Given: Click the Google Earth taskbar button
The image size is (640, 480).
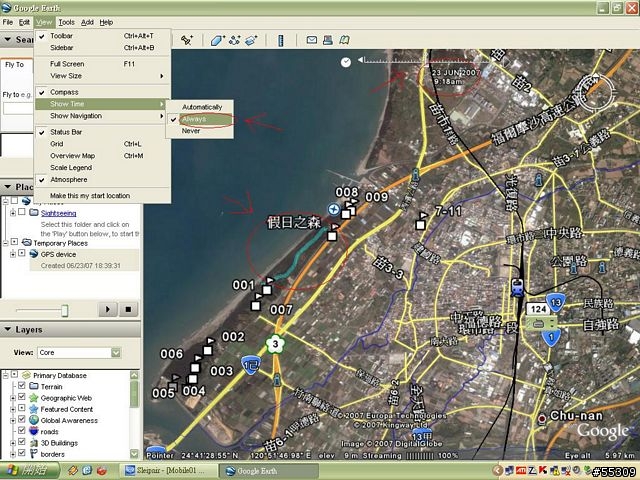Looking at the screenshot, I should (269, 471).
